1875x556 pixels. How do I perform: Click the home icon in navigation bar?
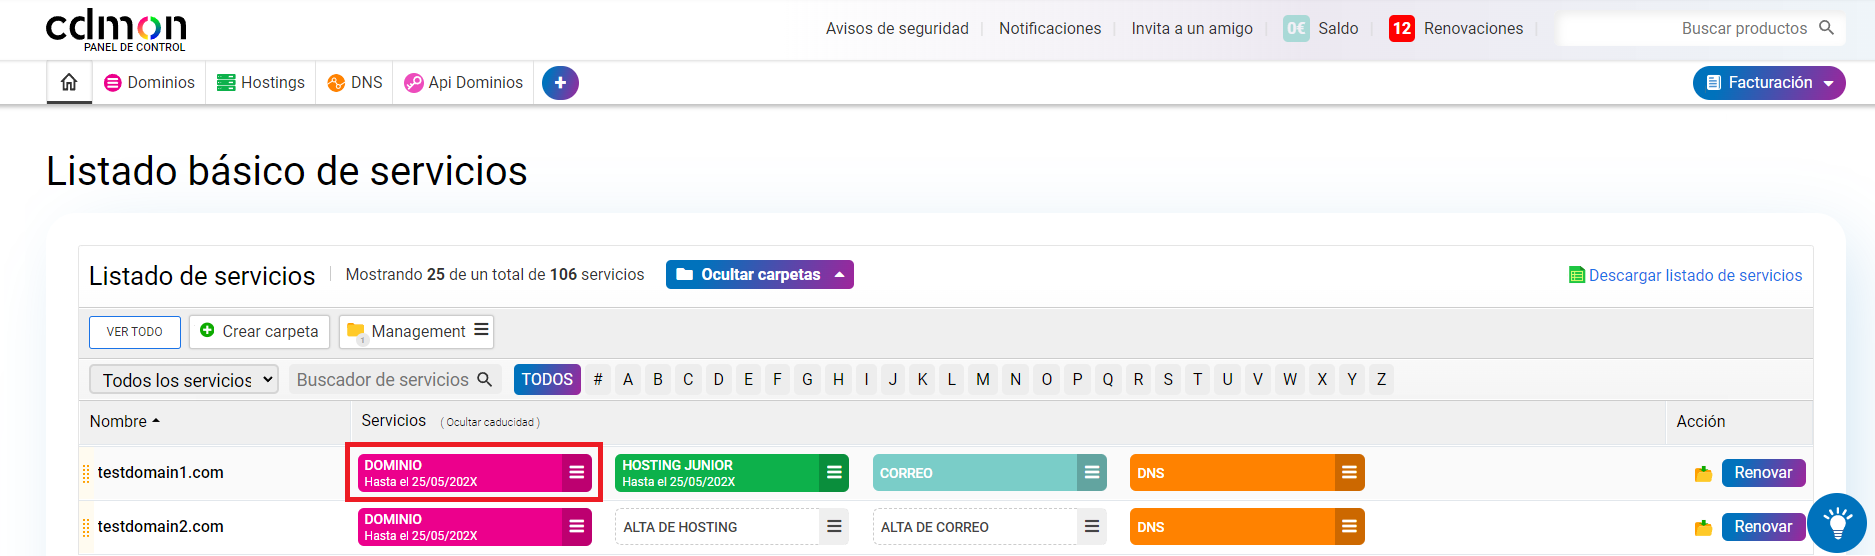click(x=69, y=82)
